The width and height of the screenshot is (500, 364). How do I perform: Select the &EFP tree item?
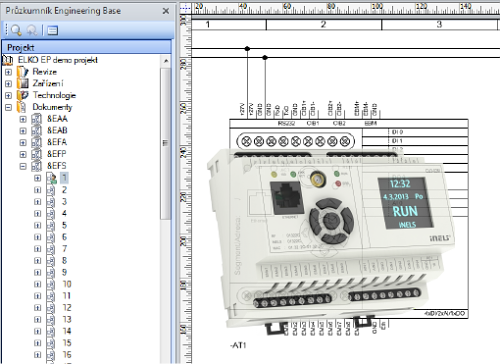click(x=57, y=154)
